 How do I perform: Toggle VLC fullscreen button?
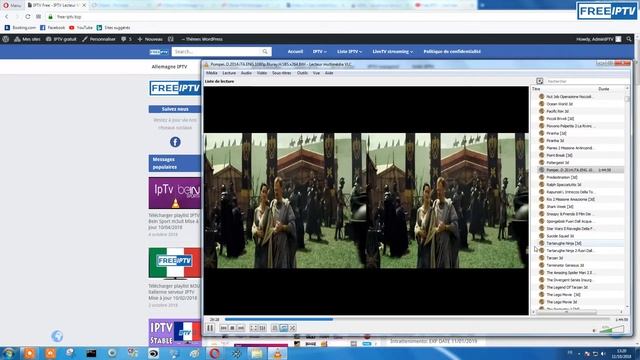[253, 328]
